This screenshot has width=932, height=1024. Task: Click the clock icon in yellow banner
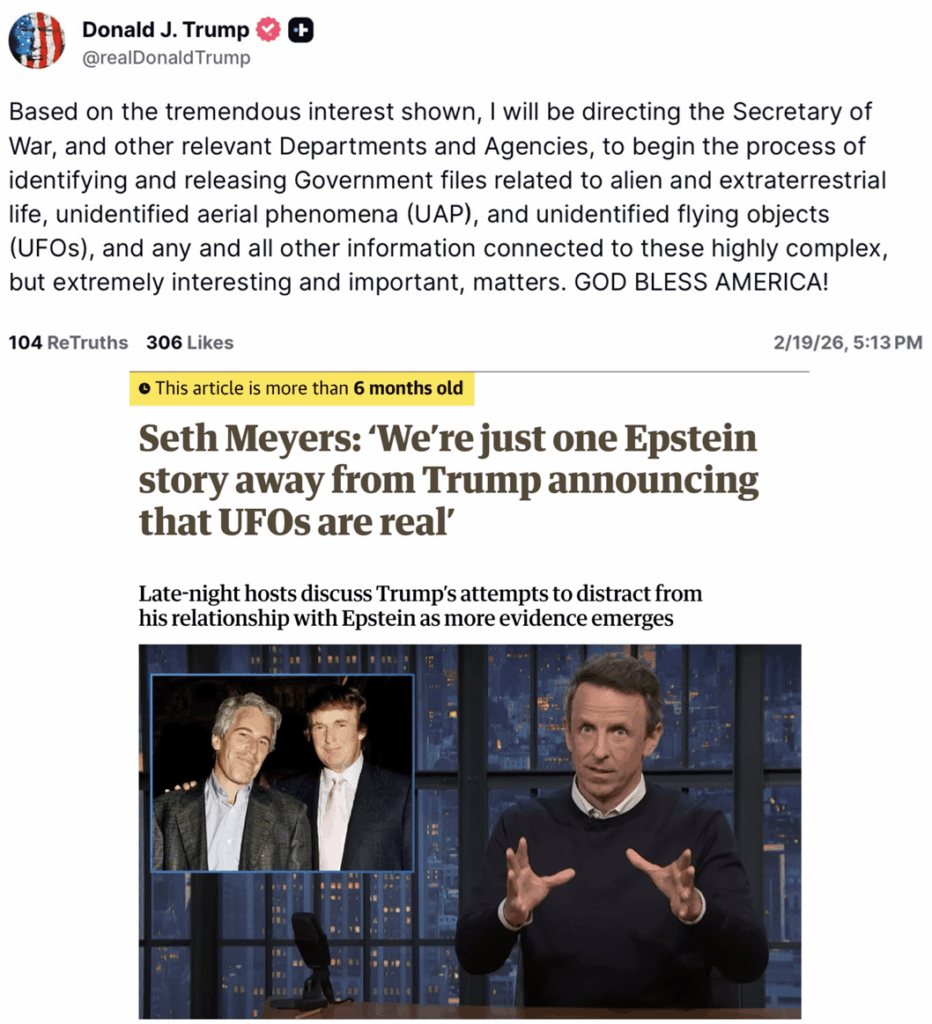coord(144,389)
